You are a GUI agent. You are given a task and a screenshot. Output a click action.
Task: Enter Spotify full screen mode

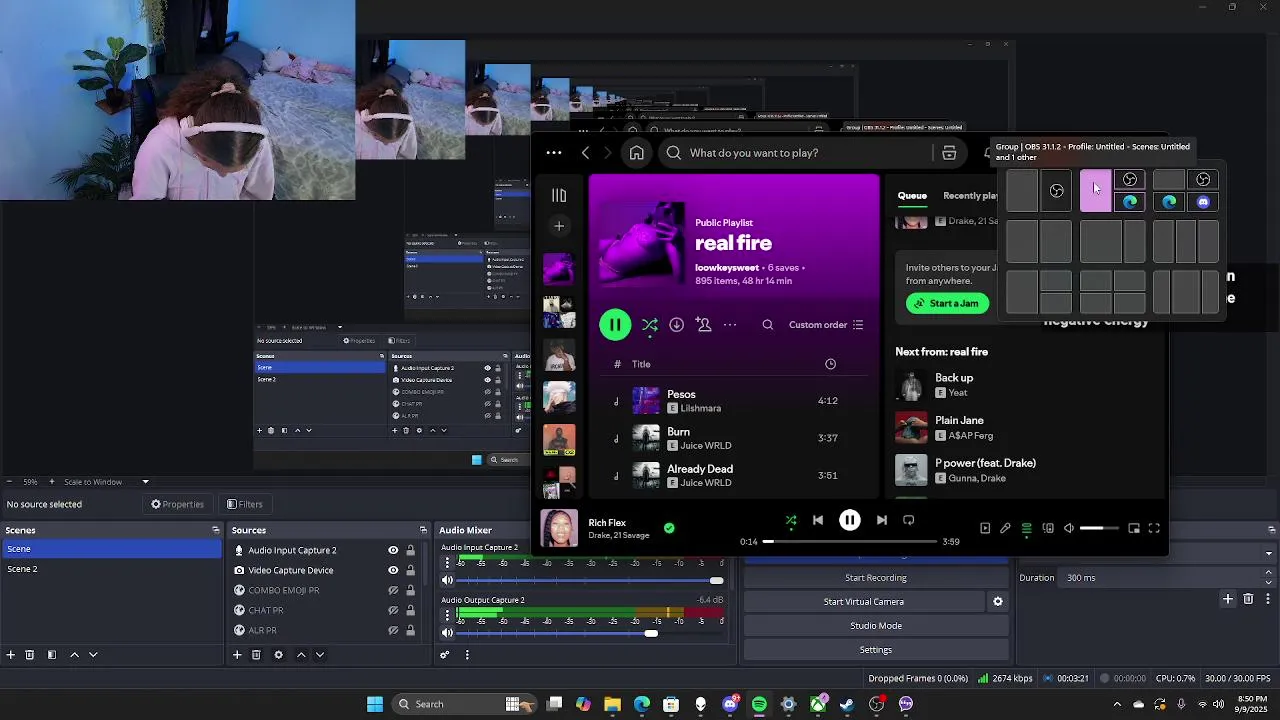(x=1154, y=528)
